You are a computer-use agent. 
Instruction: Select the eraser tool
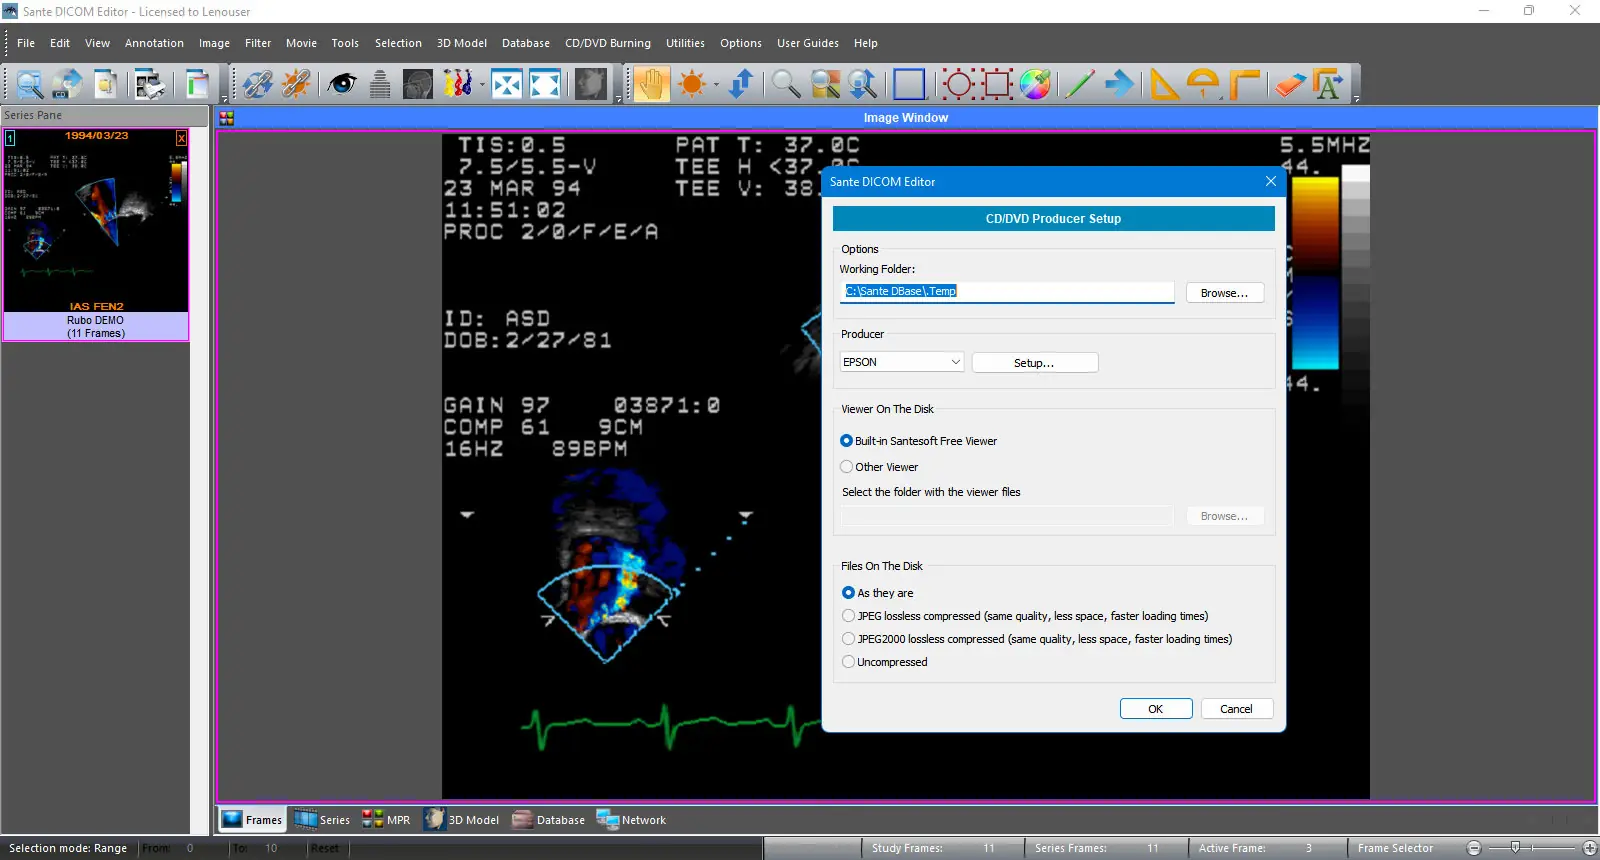(1290, 84)
